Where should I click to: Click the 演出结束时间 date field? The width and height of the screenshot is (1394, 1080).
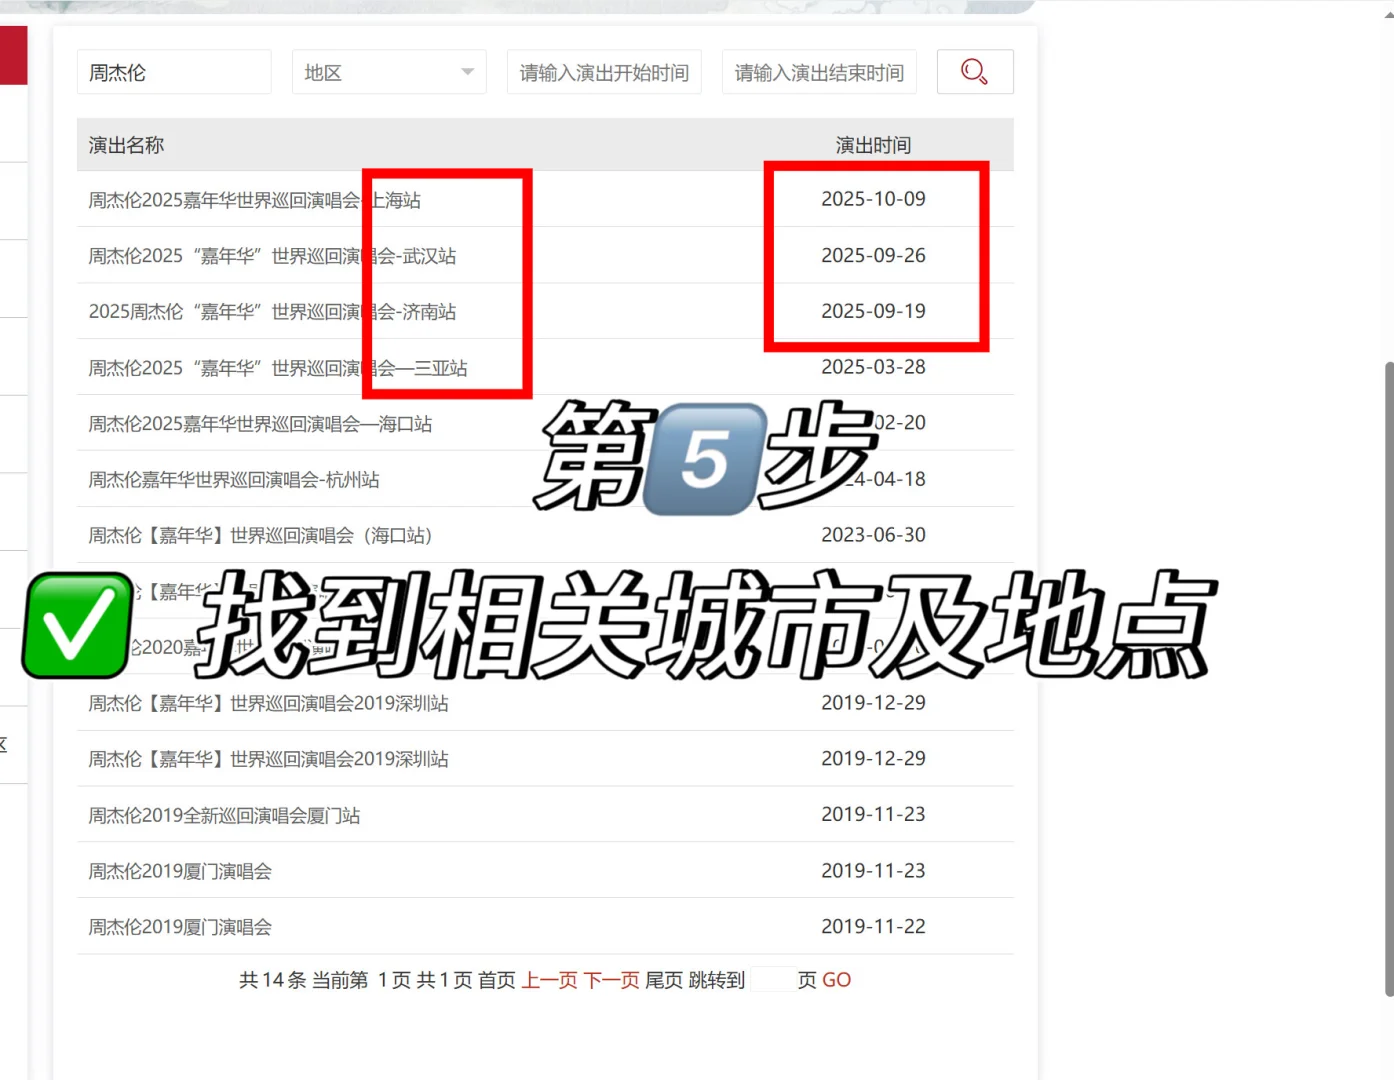[818, 71]
